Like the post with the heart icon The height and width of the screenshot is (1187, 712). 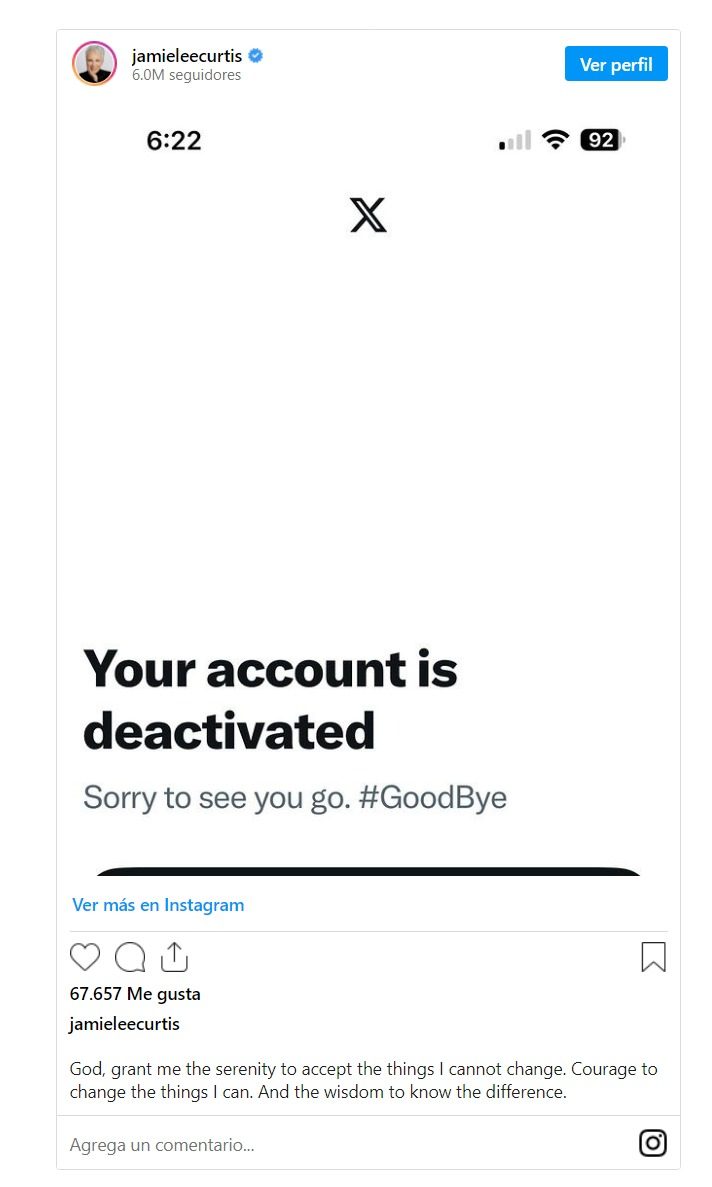(x=85, y=957)
